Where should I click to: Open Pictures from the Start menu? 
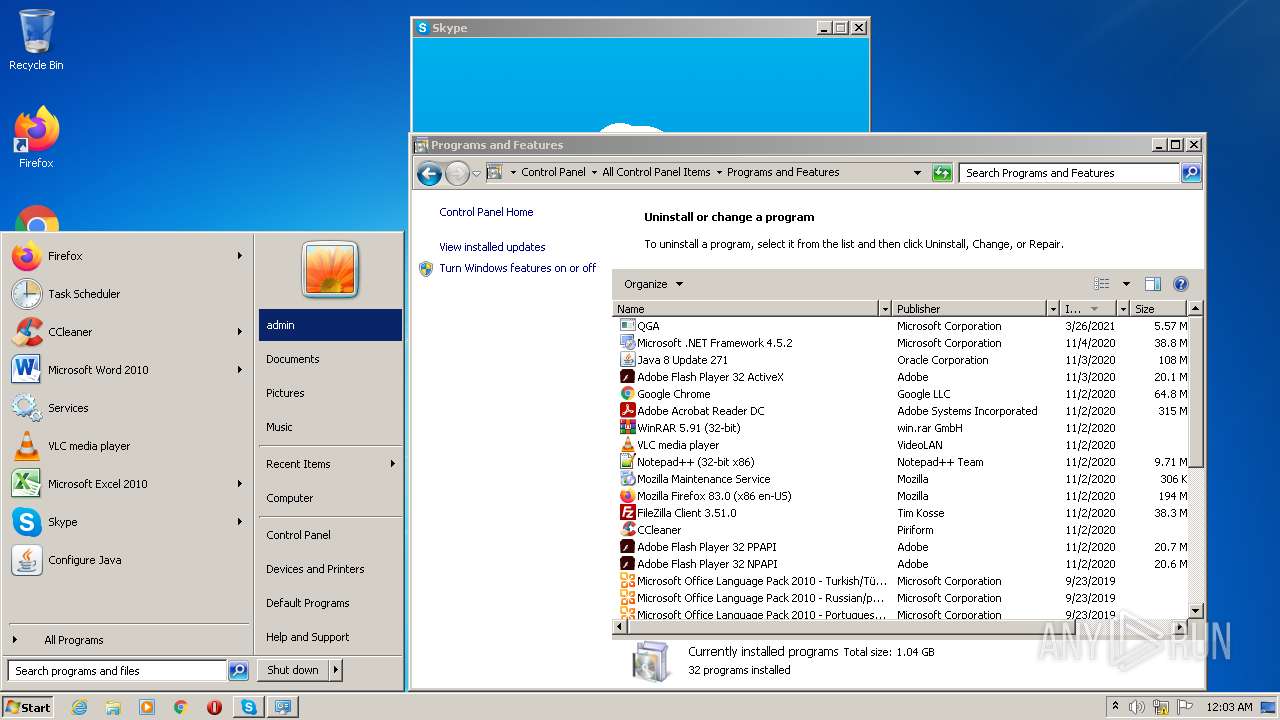330,393
